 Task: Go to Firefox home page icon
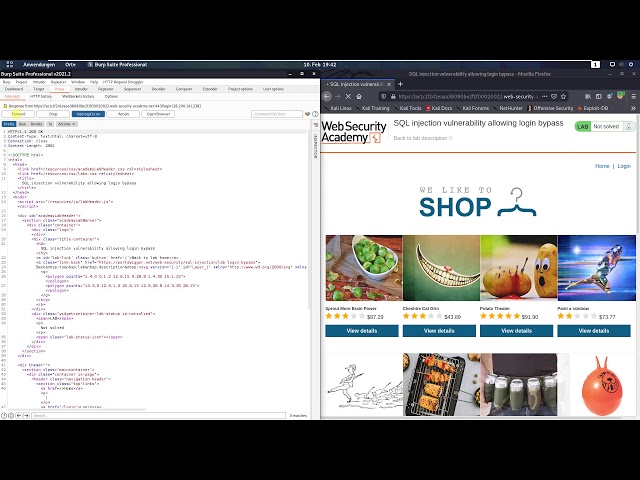(x=359, y=97)
